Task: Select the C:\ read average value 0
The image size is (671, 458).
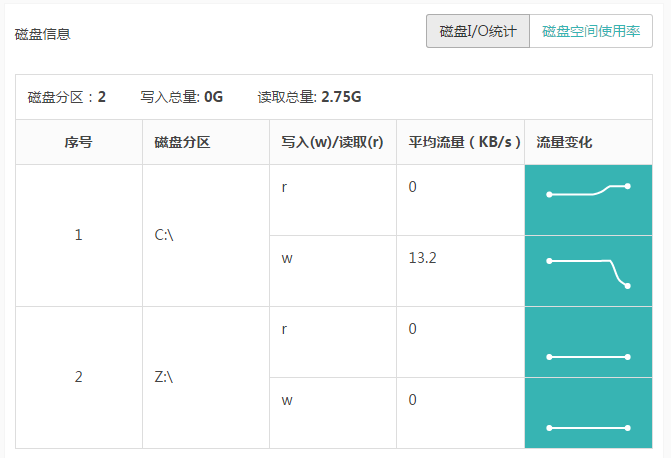Action: coord(413,187)
